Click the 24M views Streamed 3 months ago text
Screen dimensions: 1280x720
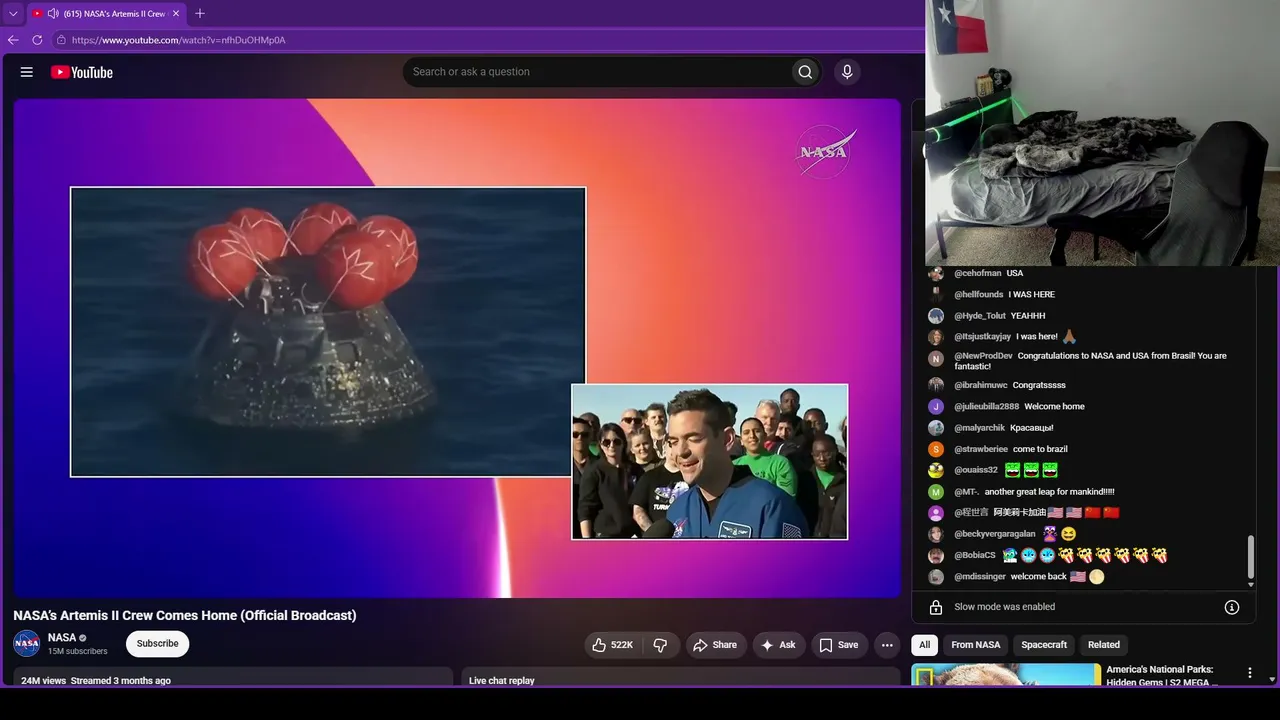tap(96, 681)
